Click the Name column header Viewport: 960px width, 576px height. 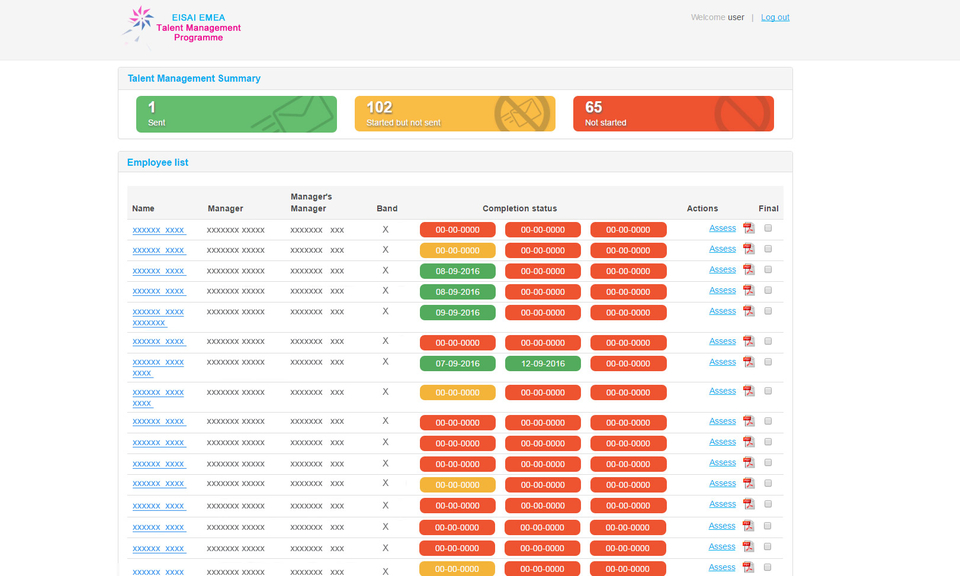[x=143, y=209]
